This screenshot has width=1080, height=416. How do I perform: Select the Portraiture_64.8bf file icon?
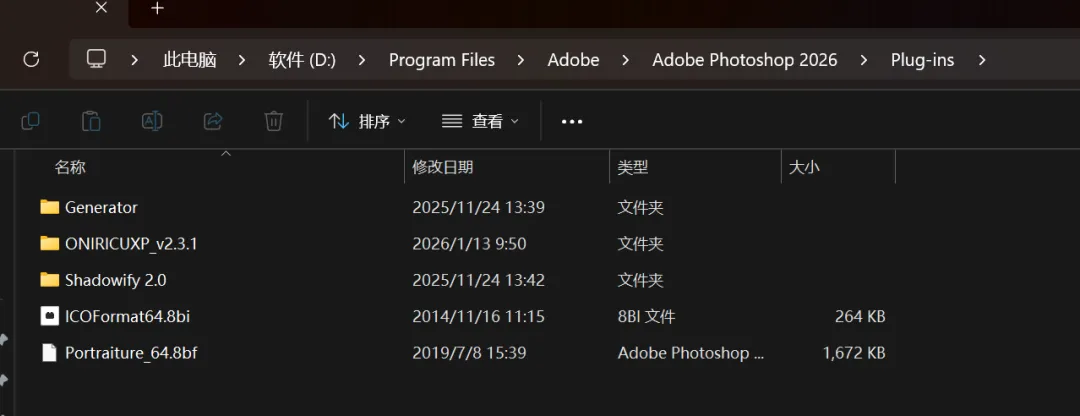point(49,353)
